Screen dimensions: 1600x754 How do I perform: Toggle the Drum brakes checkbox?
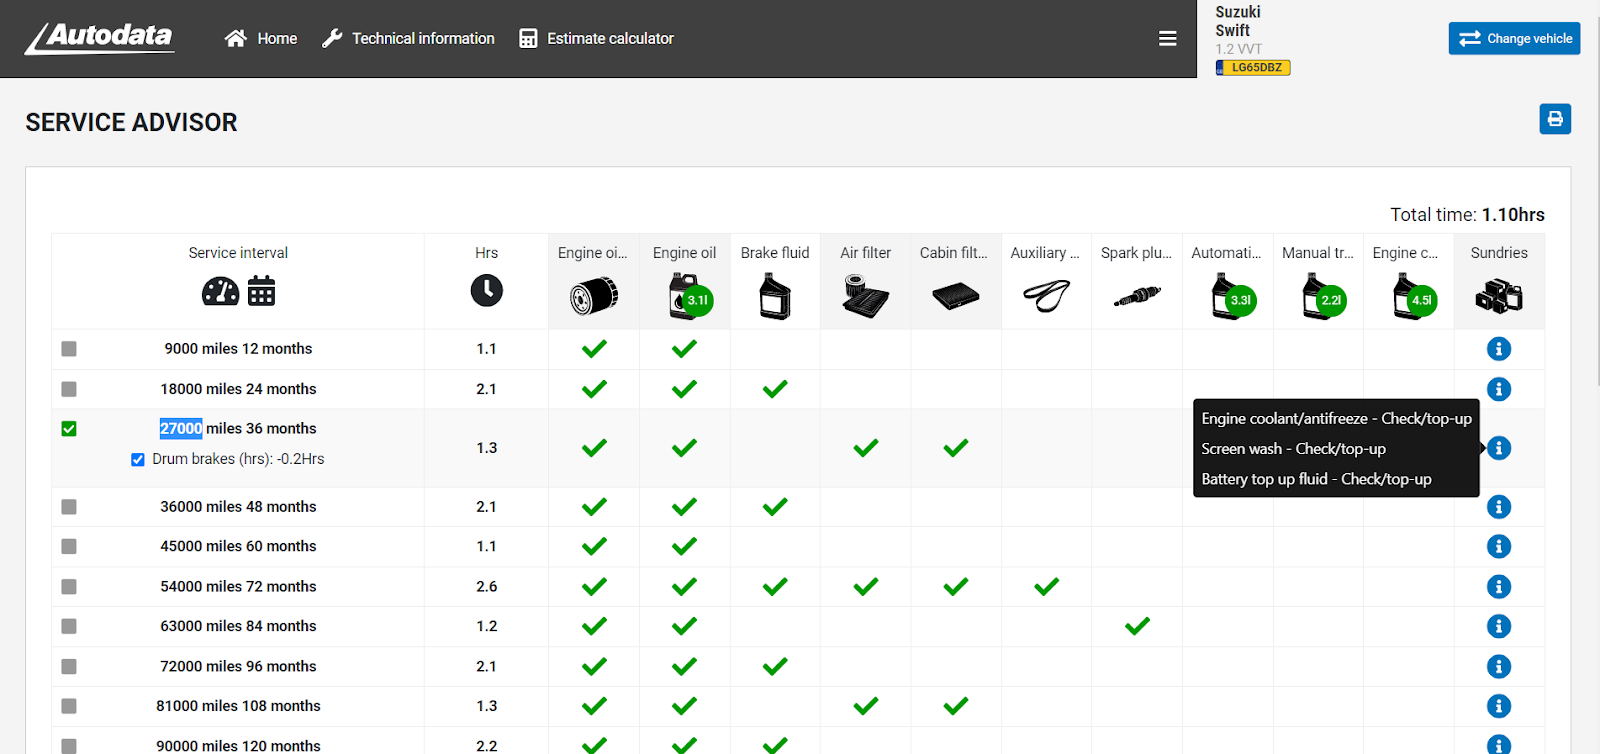(138, 460)
